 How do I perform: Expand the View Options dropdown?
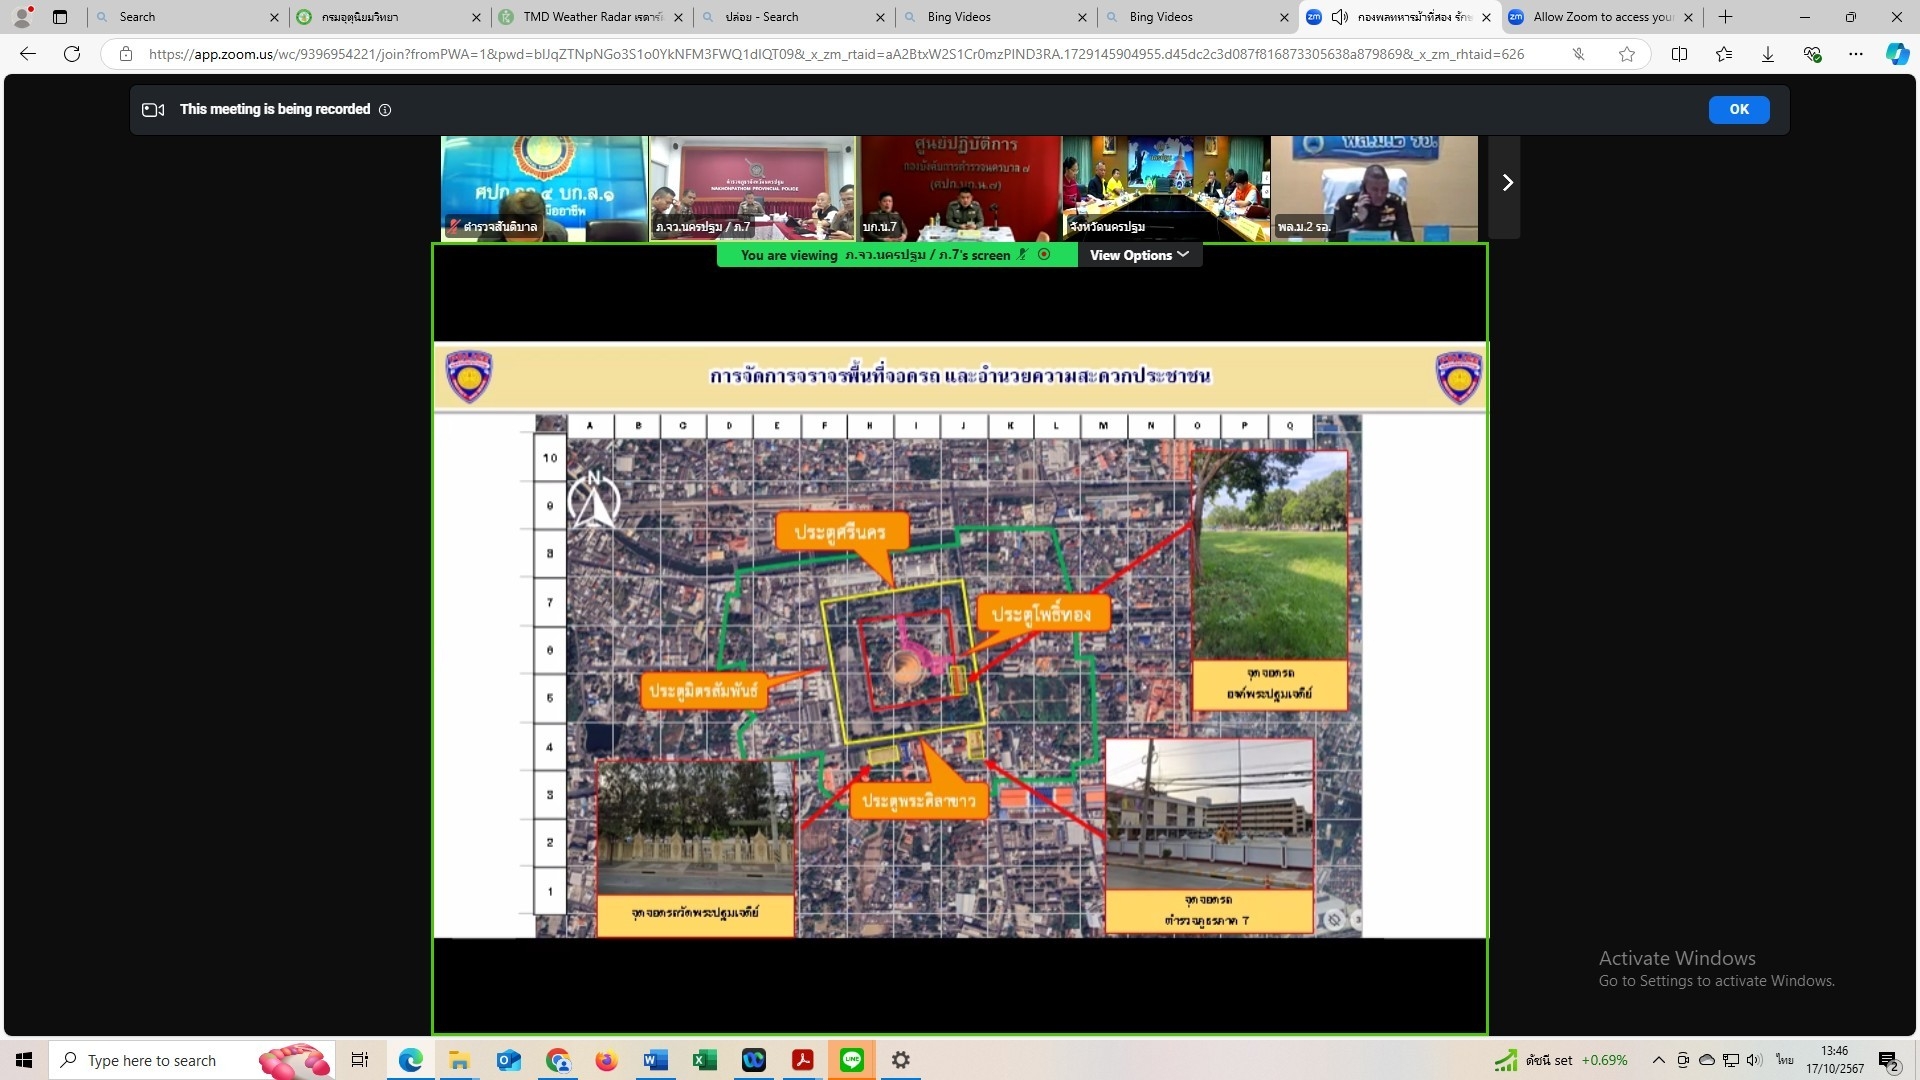pos(1139,255)
